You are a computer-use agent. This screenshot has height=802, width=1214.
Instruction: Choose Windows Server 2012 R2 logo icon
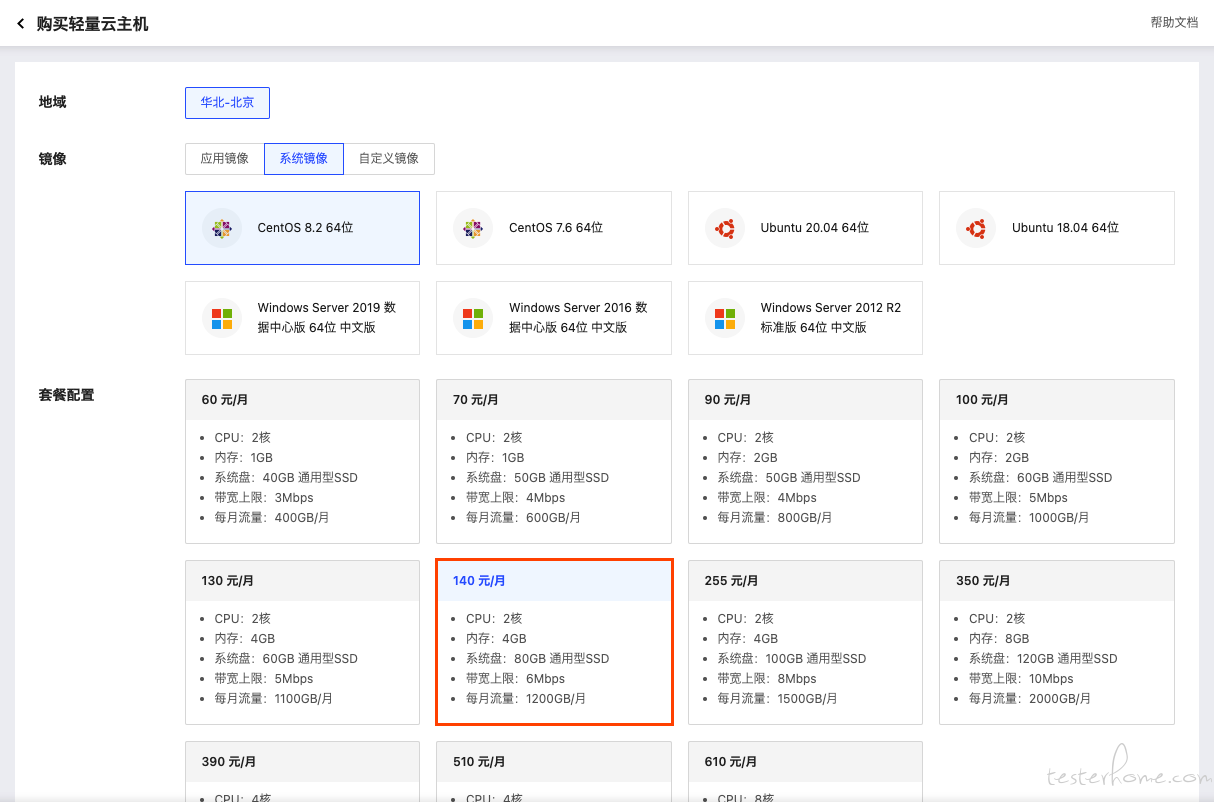point(724,318)
